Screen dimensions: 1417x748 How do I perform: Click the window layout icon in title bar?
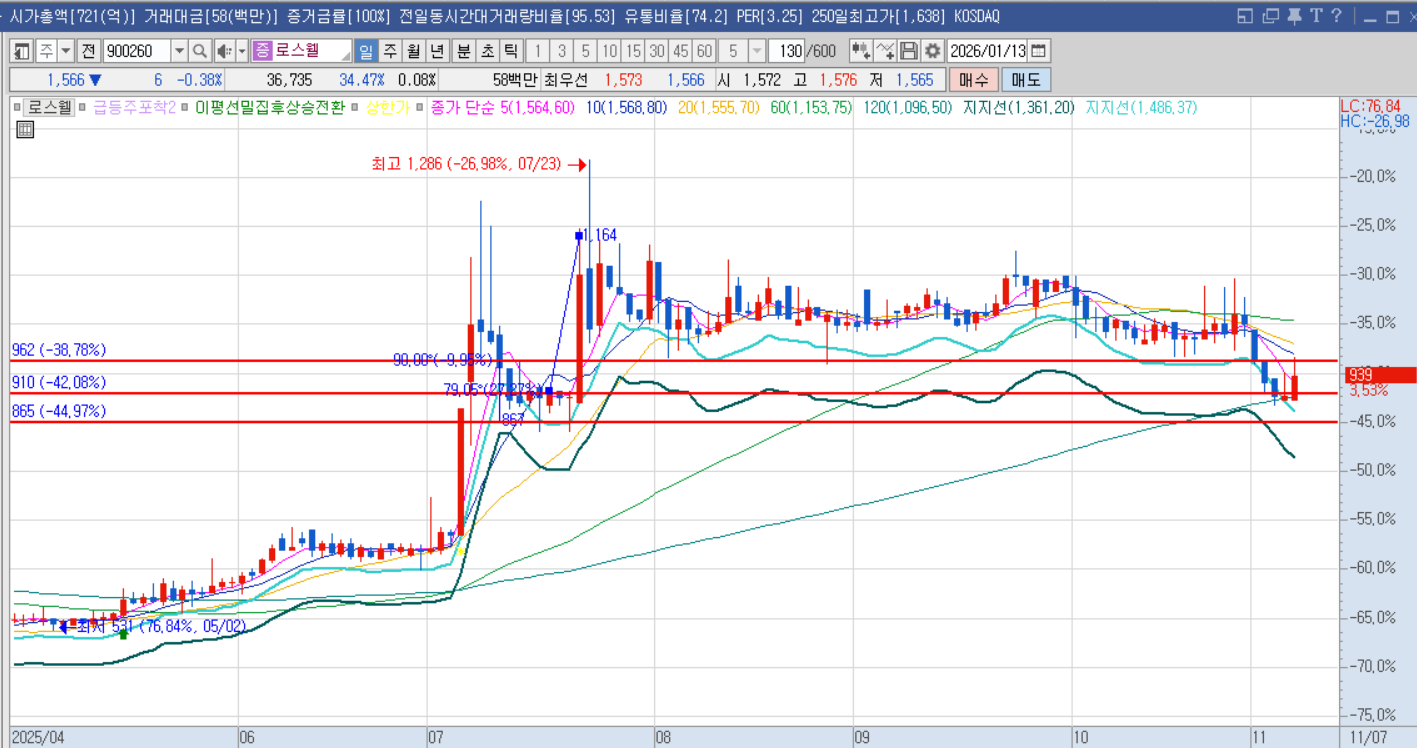pos(1245,16)
